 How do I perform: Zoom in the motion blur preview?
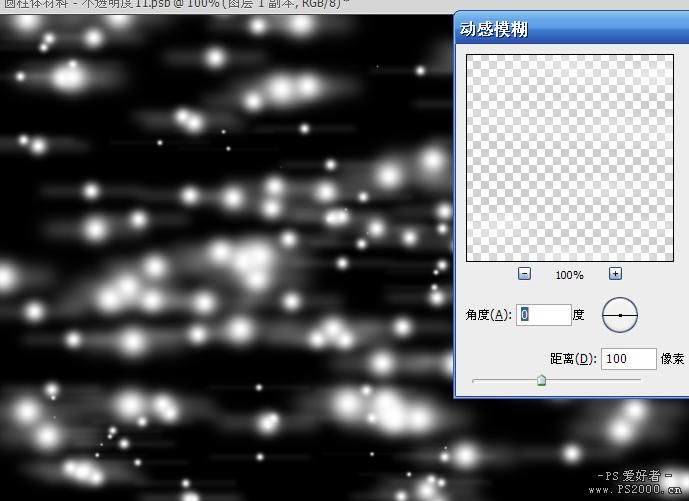point(615,274)
